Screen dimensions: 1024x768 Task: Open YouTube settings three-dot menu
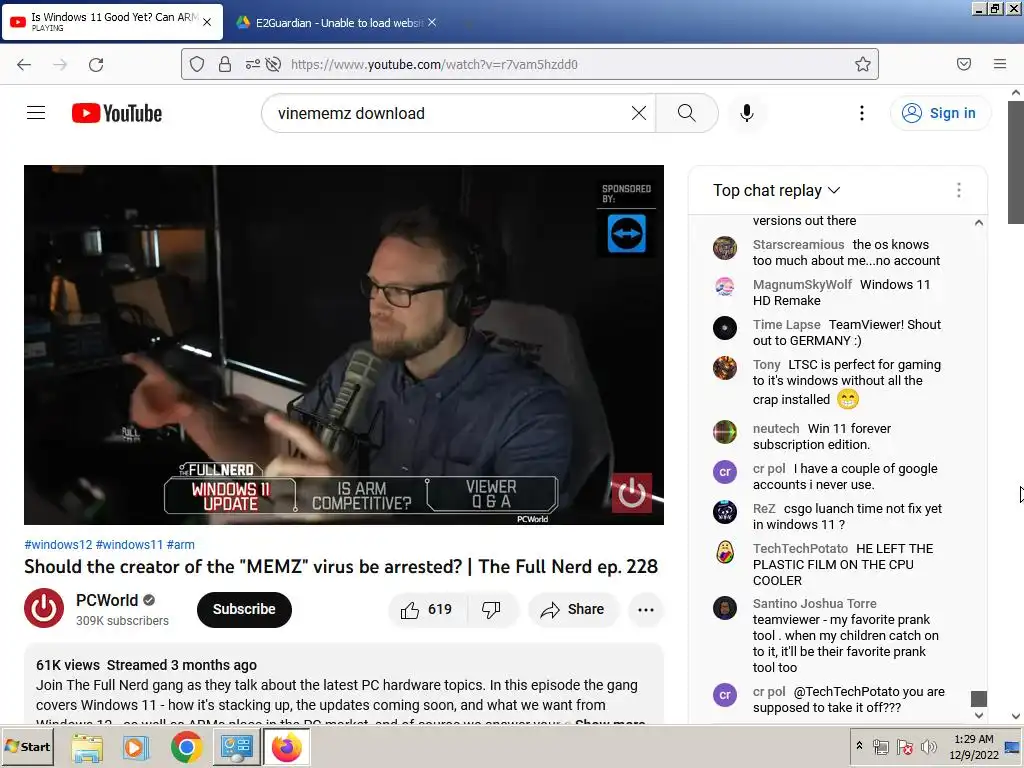coord(862,113)
